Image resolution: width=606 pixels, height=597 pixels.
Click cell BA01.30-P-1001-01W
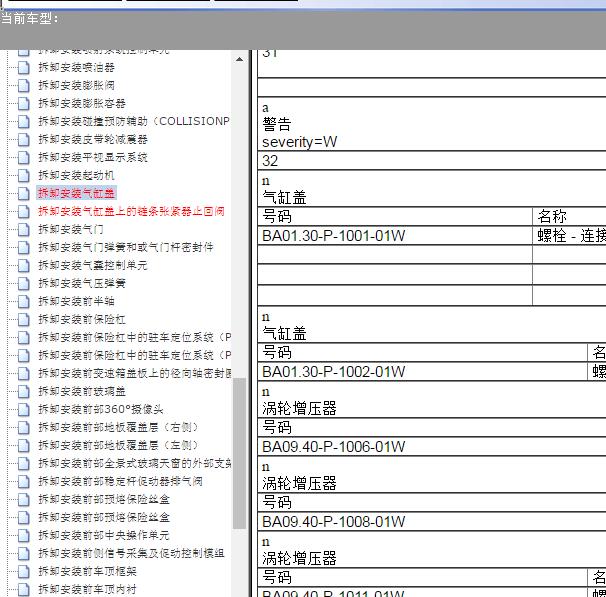click(395, 236)
